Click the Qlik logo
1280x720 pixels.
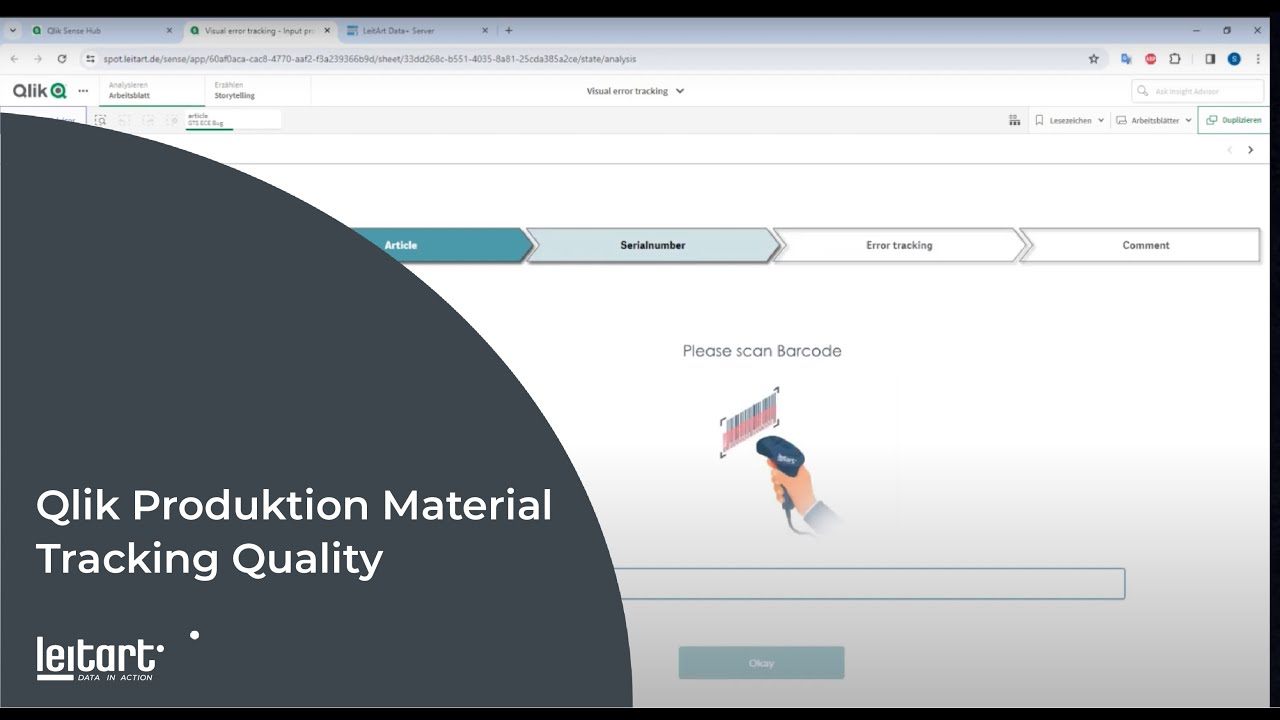click(x=39, y=91)
